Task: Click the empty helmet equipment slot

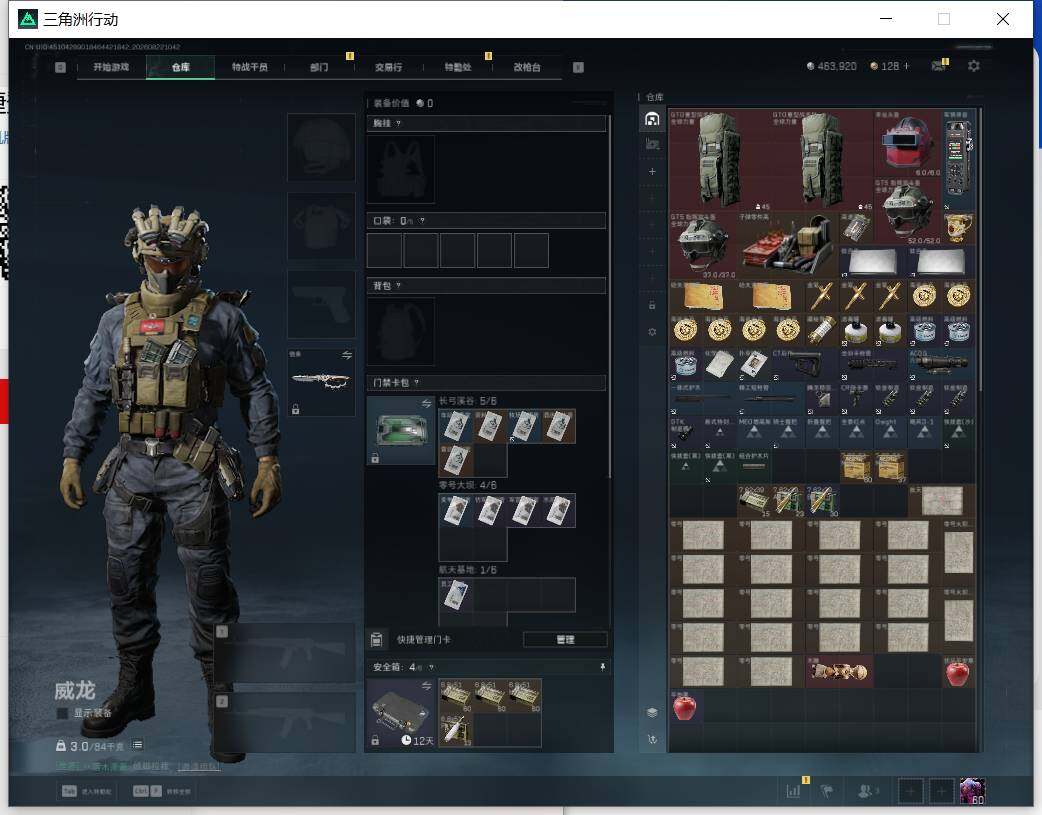Action: 321,147
